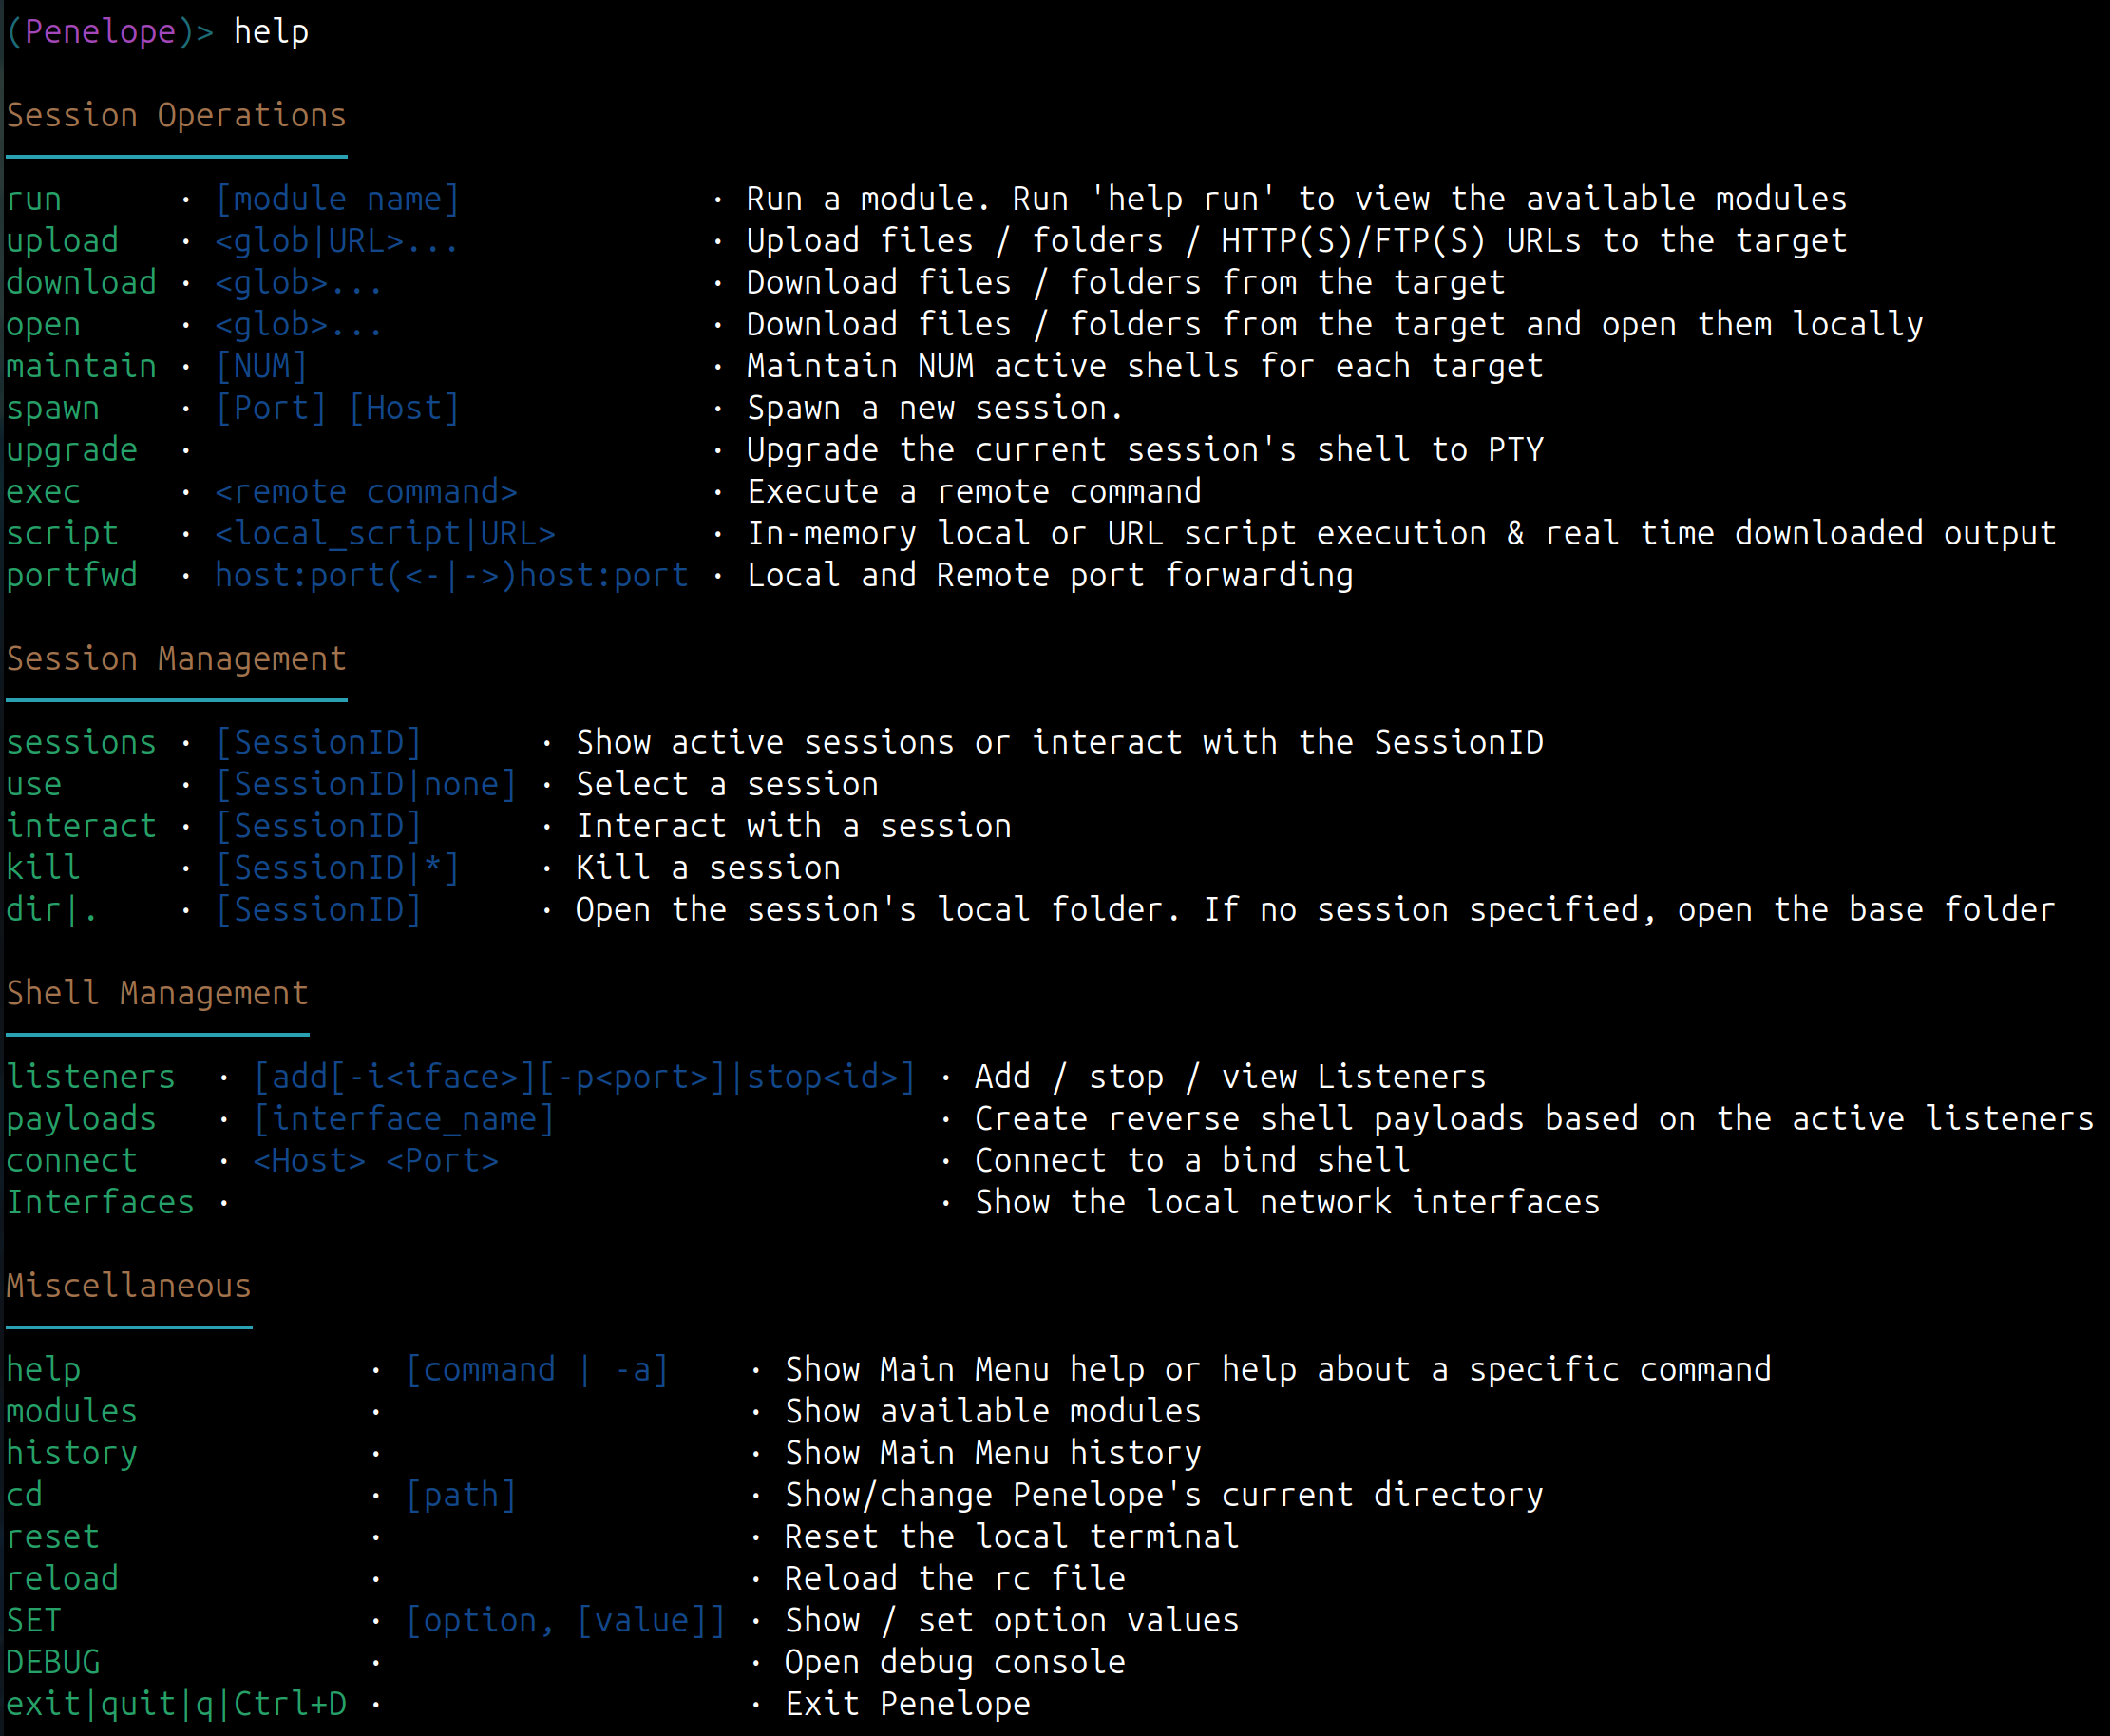The width and height of the screenshot is (2110, 1736).
Task: Click the "<Host> <Port>" argument text
Action: pos(376,1161)
